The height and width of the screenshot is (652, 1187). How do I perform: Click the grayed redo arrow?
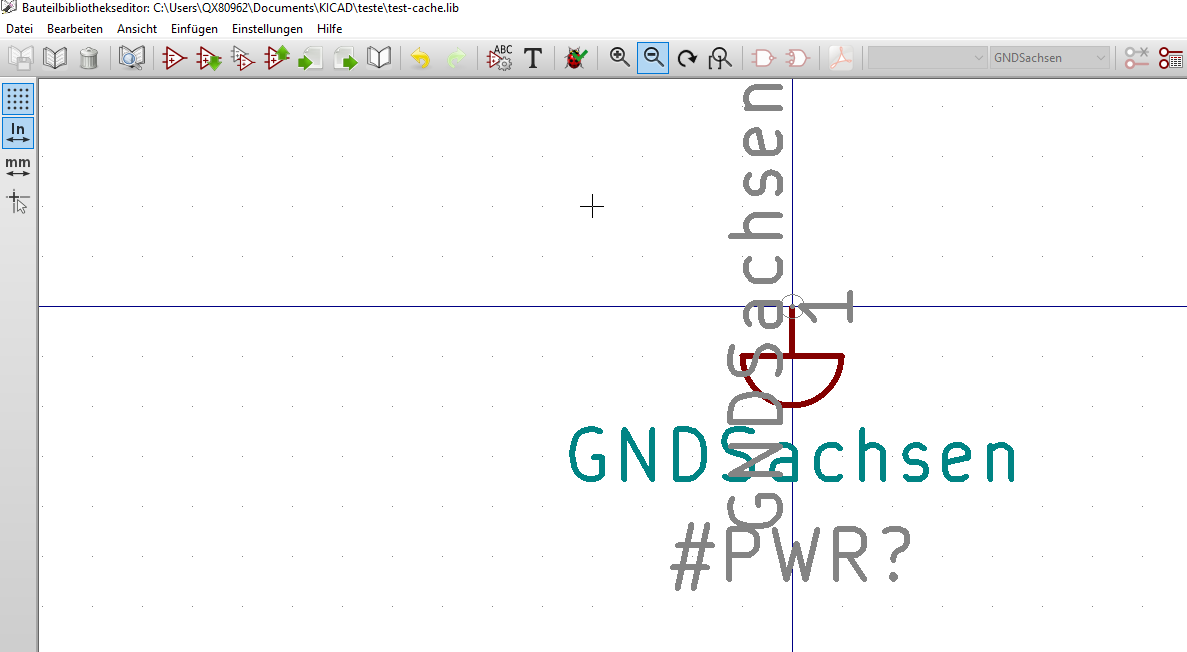[x=456, y=58]
